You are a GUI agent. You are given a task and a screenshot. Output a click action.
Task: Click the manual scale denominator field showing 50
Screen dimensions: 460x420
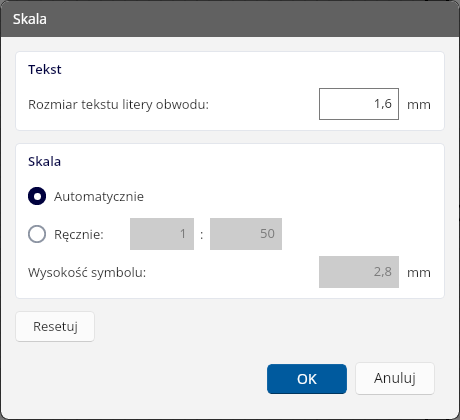pos(246,234)
